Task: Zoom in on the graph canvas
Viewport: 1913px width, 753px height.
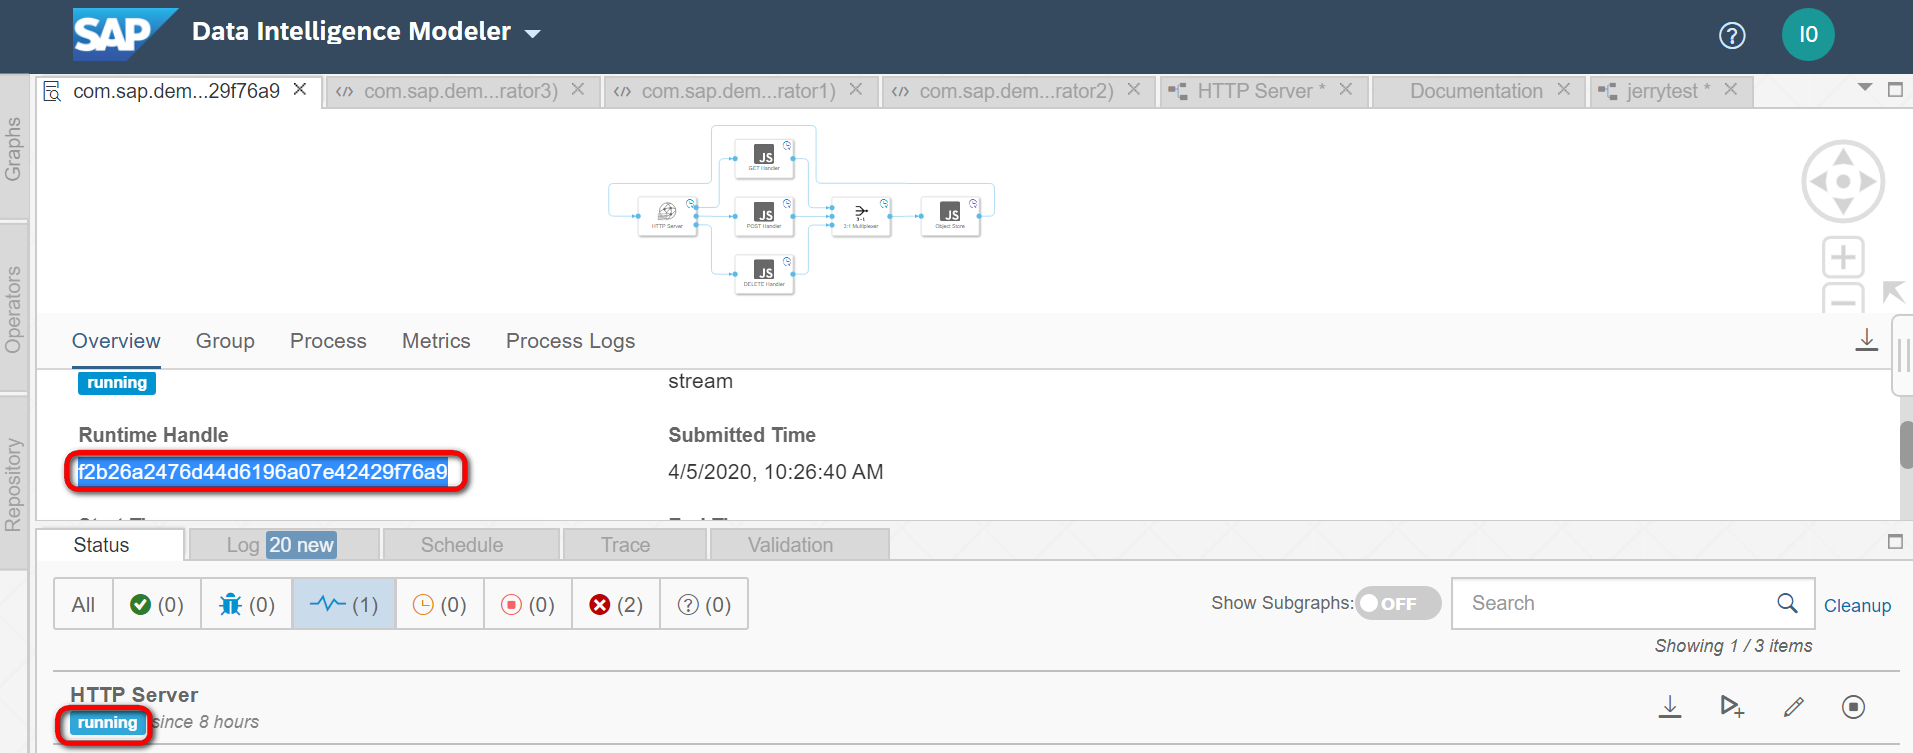Action: 1843,258
